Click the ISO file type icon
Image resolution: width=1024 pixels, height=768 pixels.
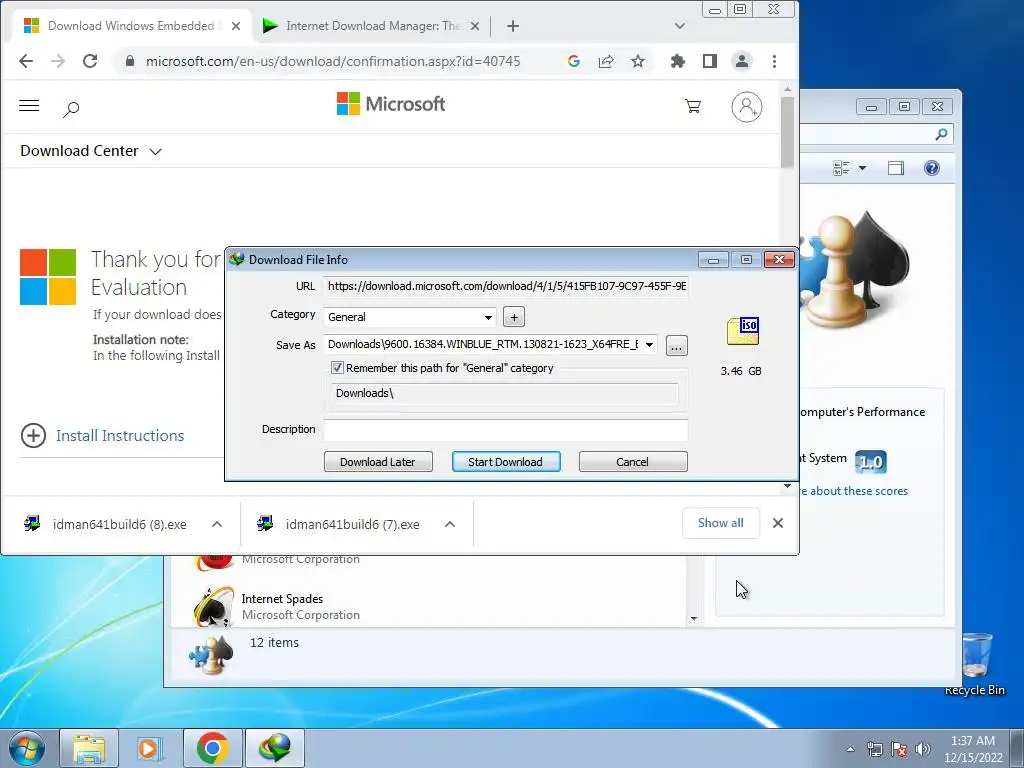[x=743, y=331]
